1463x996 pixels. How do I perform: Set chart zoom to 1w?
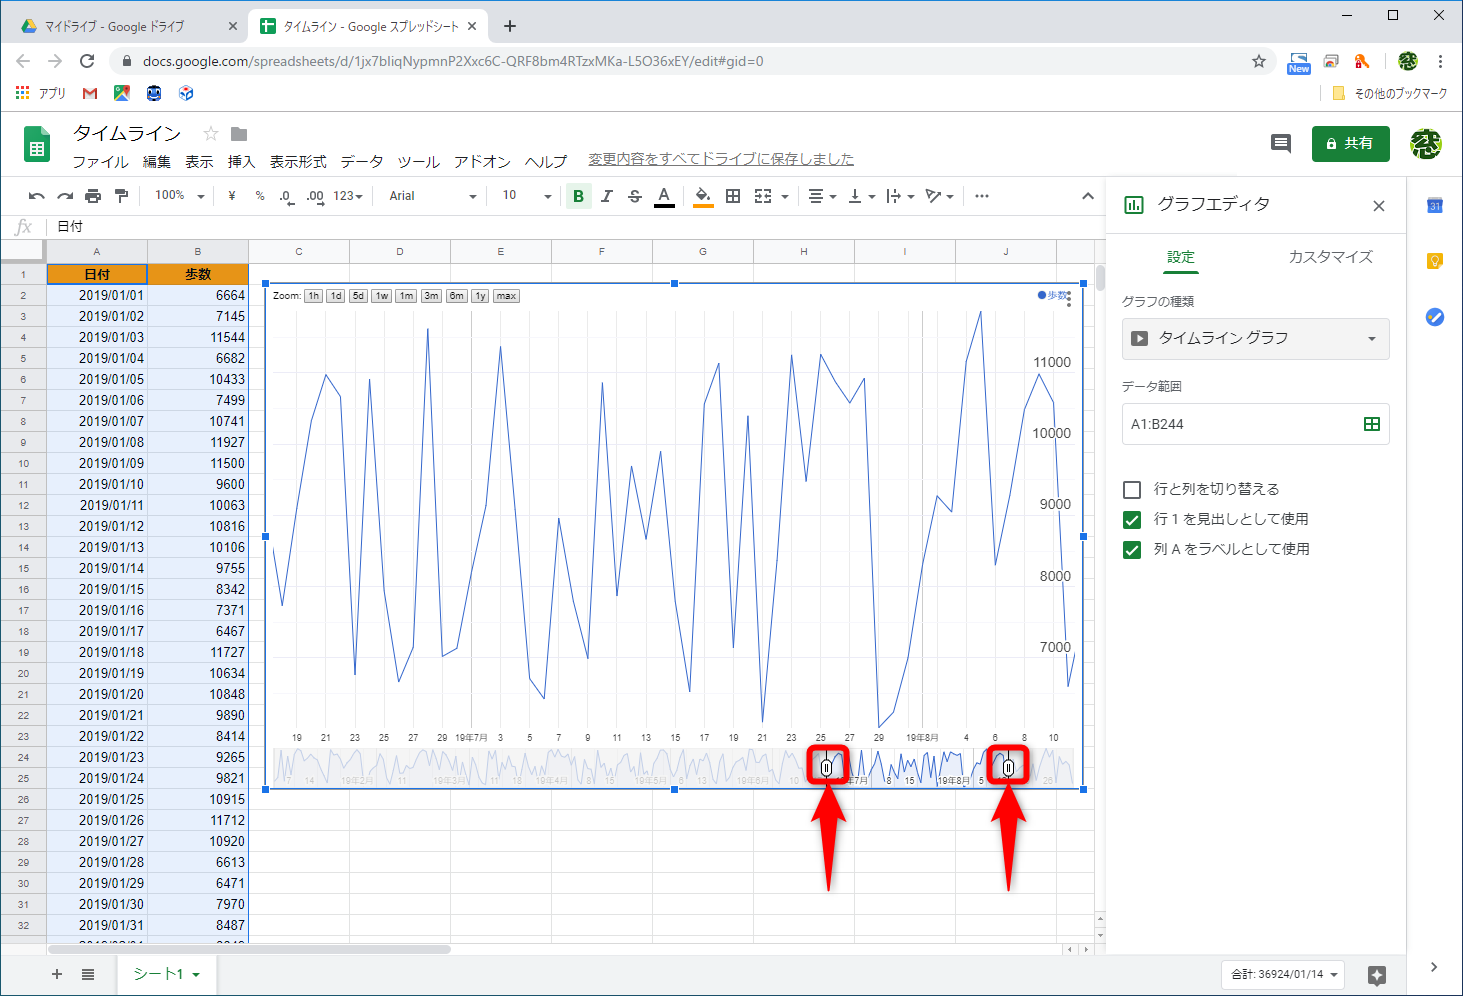(x=382, y=296)
